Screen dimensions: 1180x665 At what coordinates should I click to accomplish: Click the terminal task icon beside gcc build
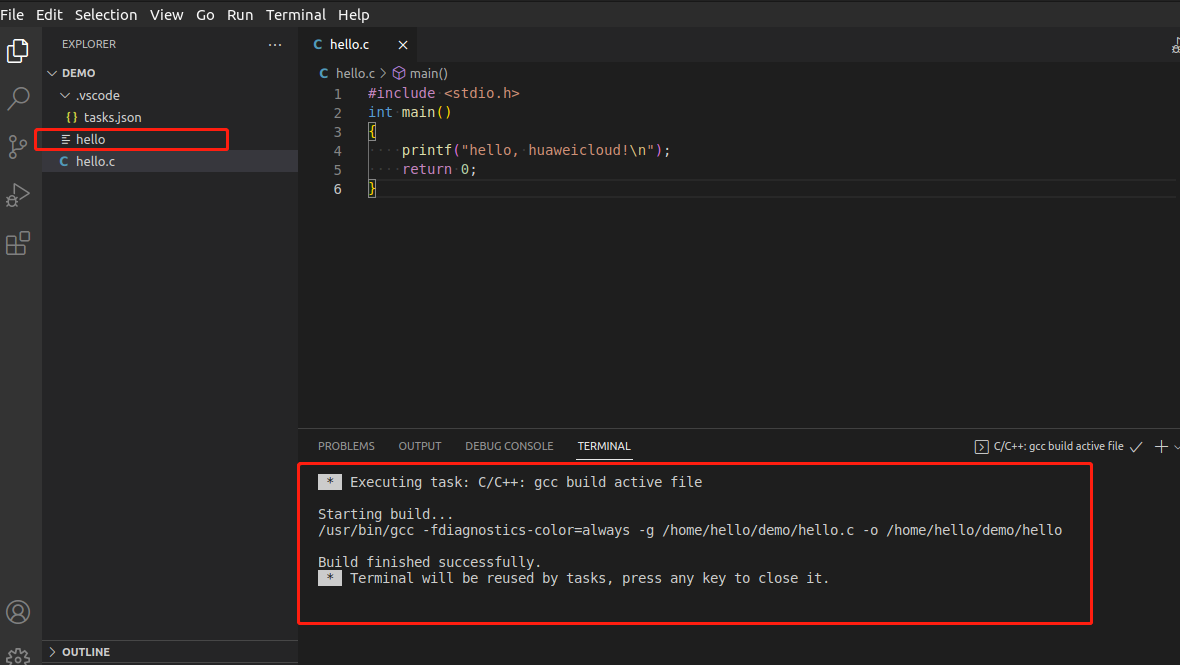(x=981, y=447)
